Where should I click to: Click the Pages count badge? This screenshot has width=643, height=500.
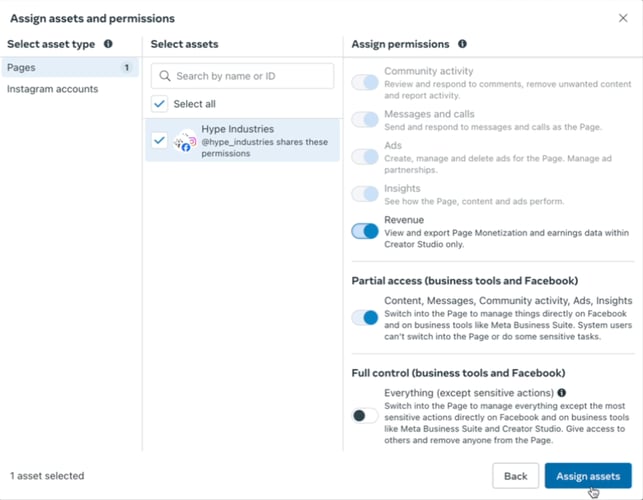click(x=127, y=67)
